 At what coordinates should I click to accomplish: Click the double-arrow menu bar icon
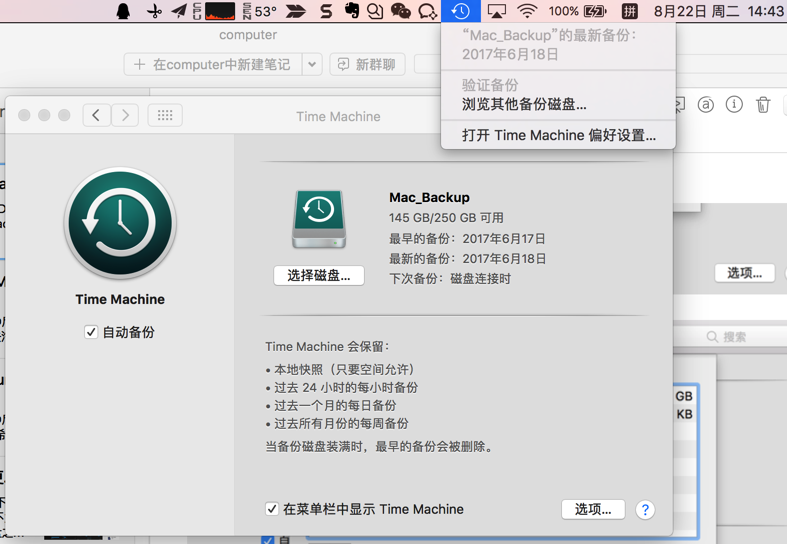tap(296, 11)
